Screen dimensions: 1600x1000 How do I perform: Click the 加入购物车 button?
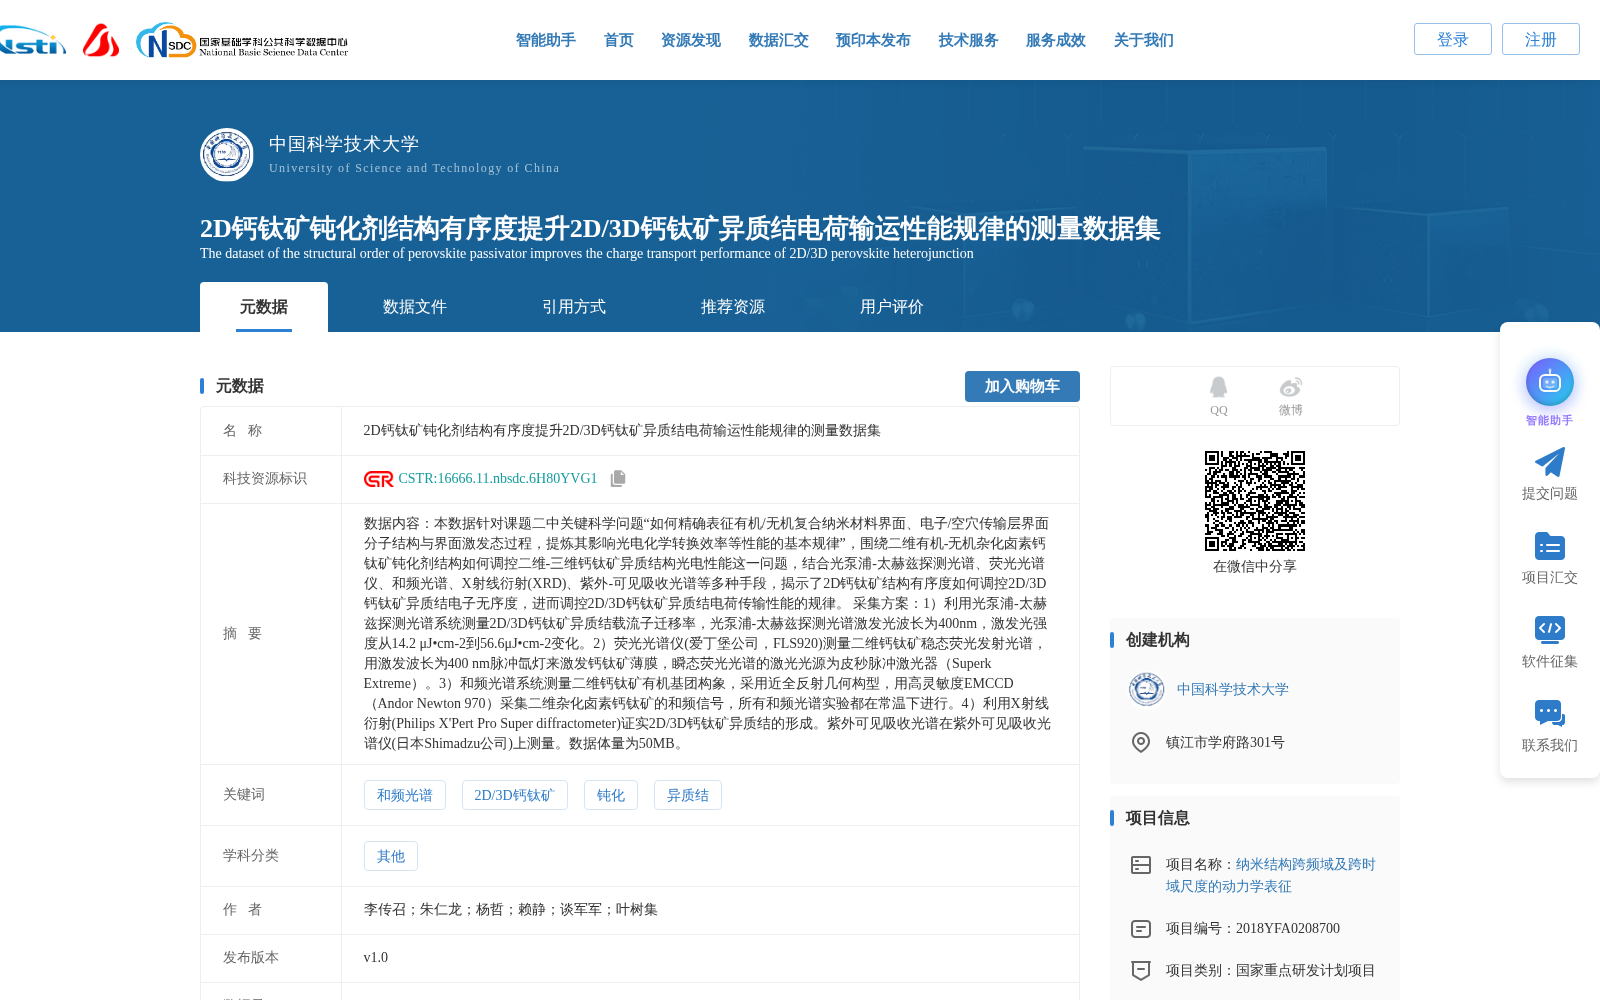tap(1022, 386)
